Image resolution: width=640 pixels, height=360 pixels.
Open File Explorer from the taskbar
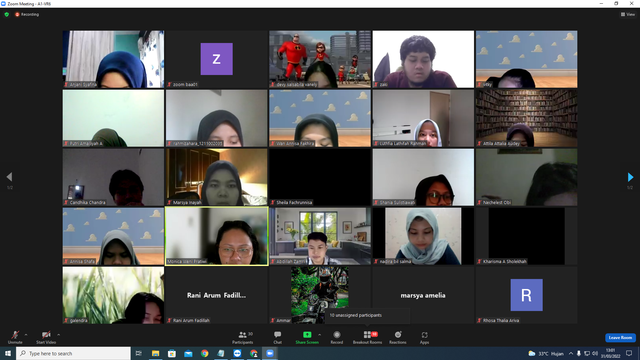coord(156,353)
